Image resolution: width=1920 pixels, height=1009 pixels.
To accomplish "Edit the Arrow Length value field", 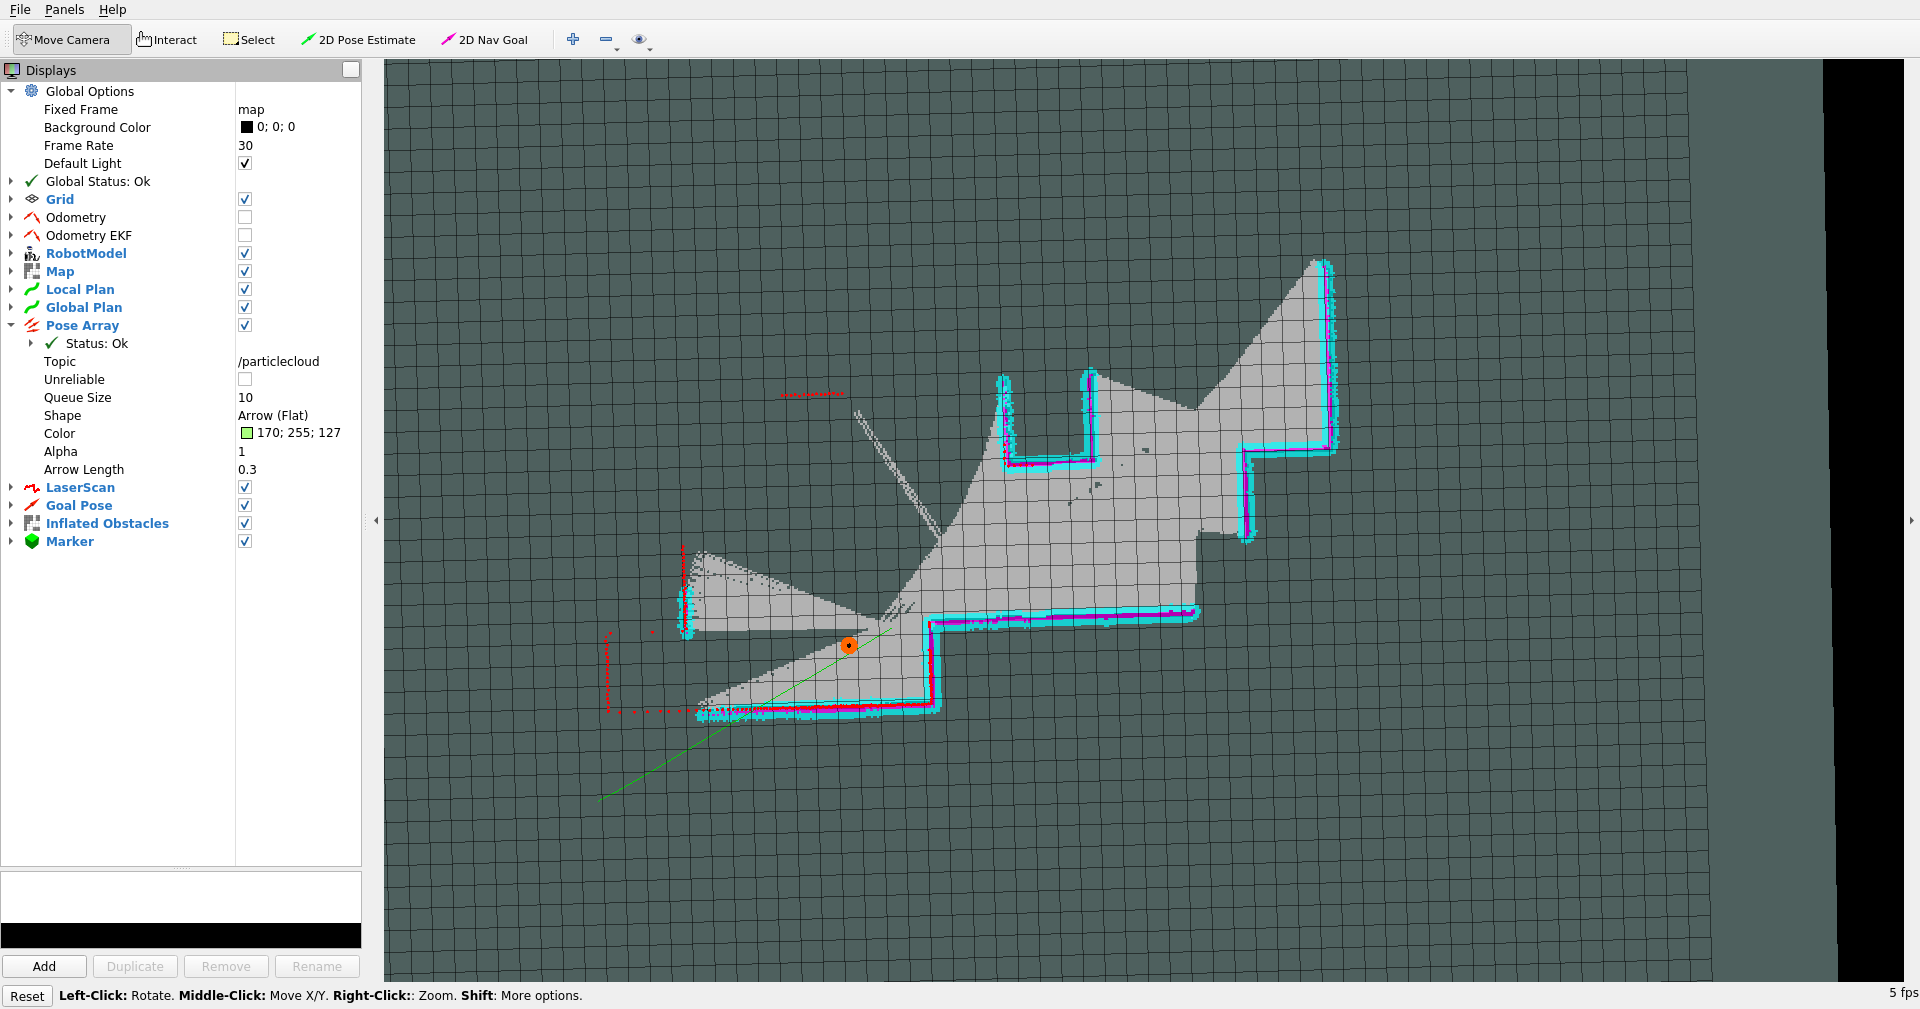I will [x=296, y=470].
